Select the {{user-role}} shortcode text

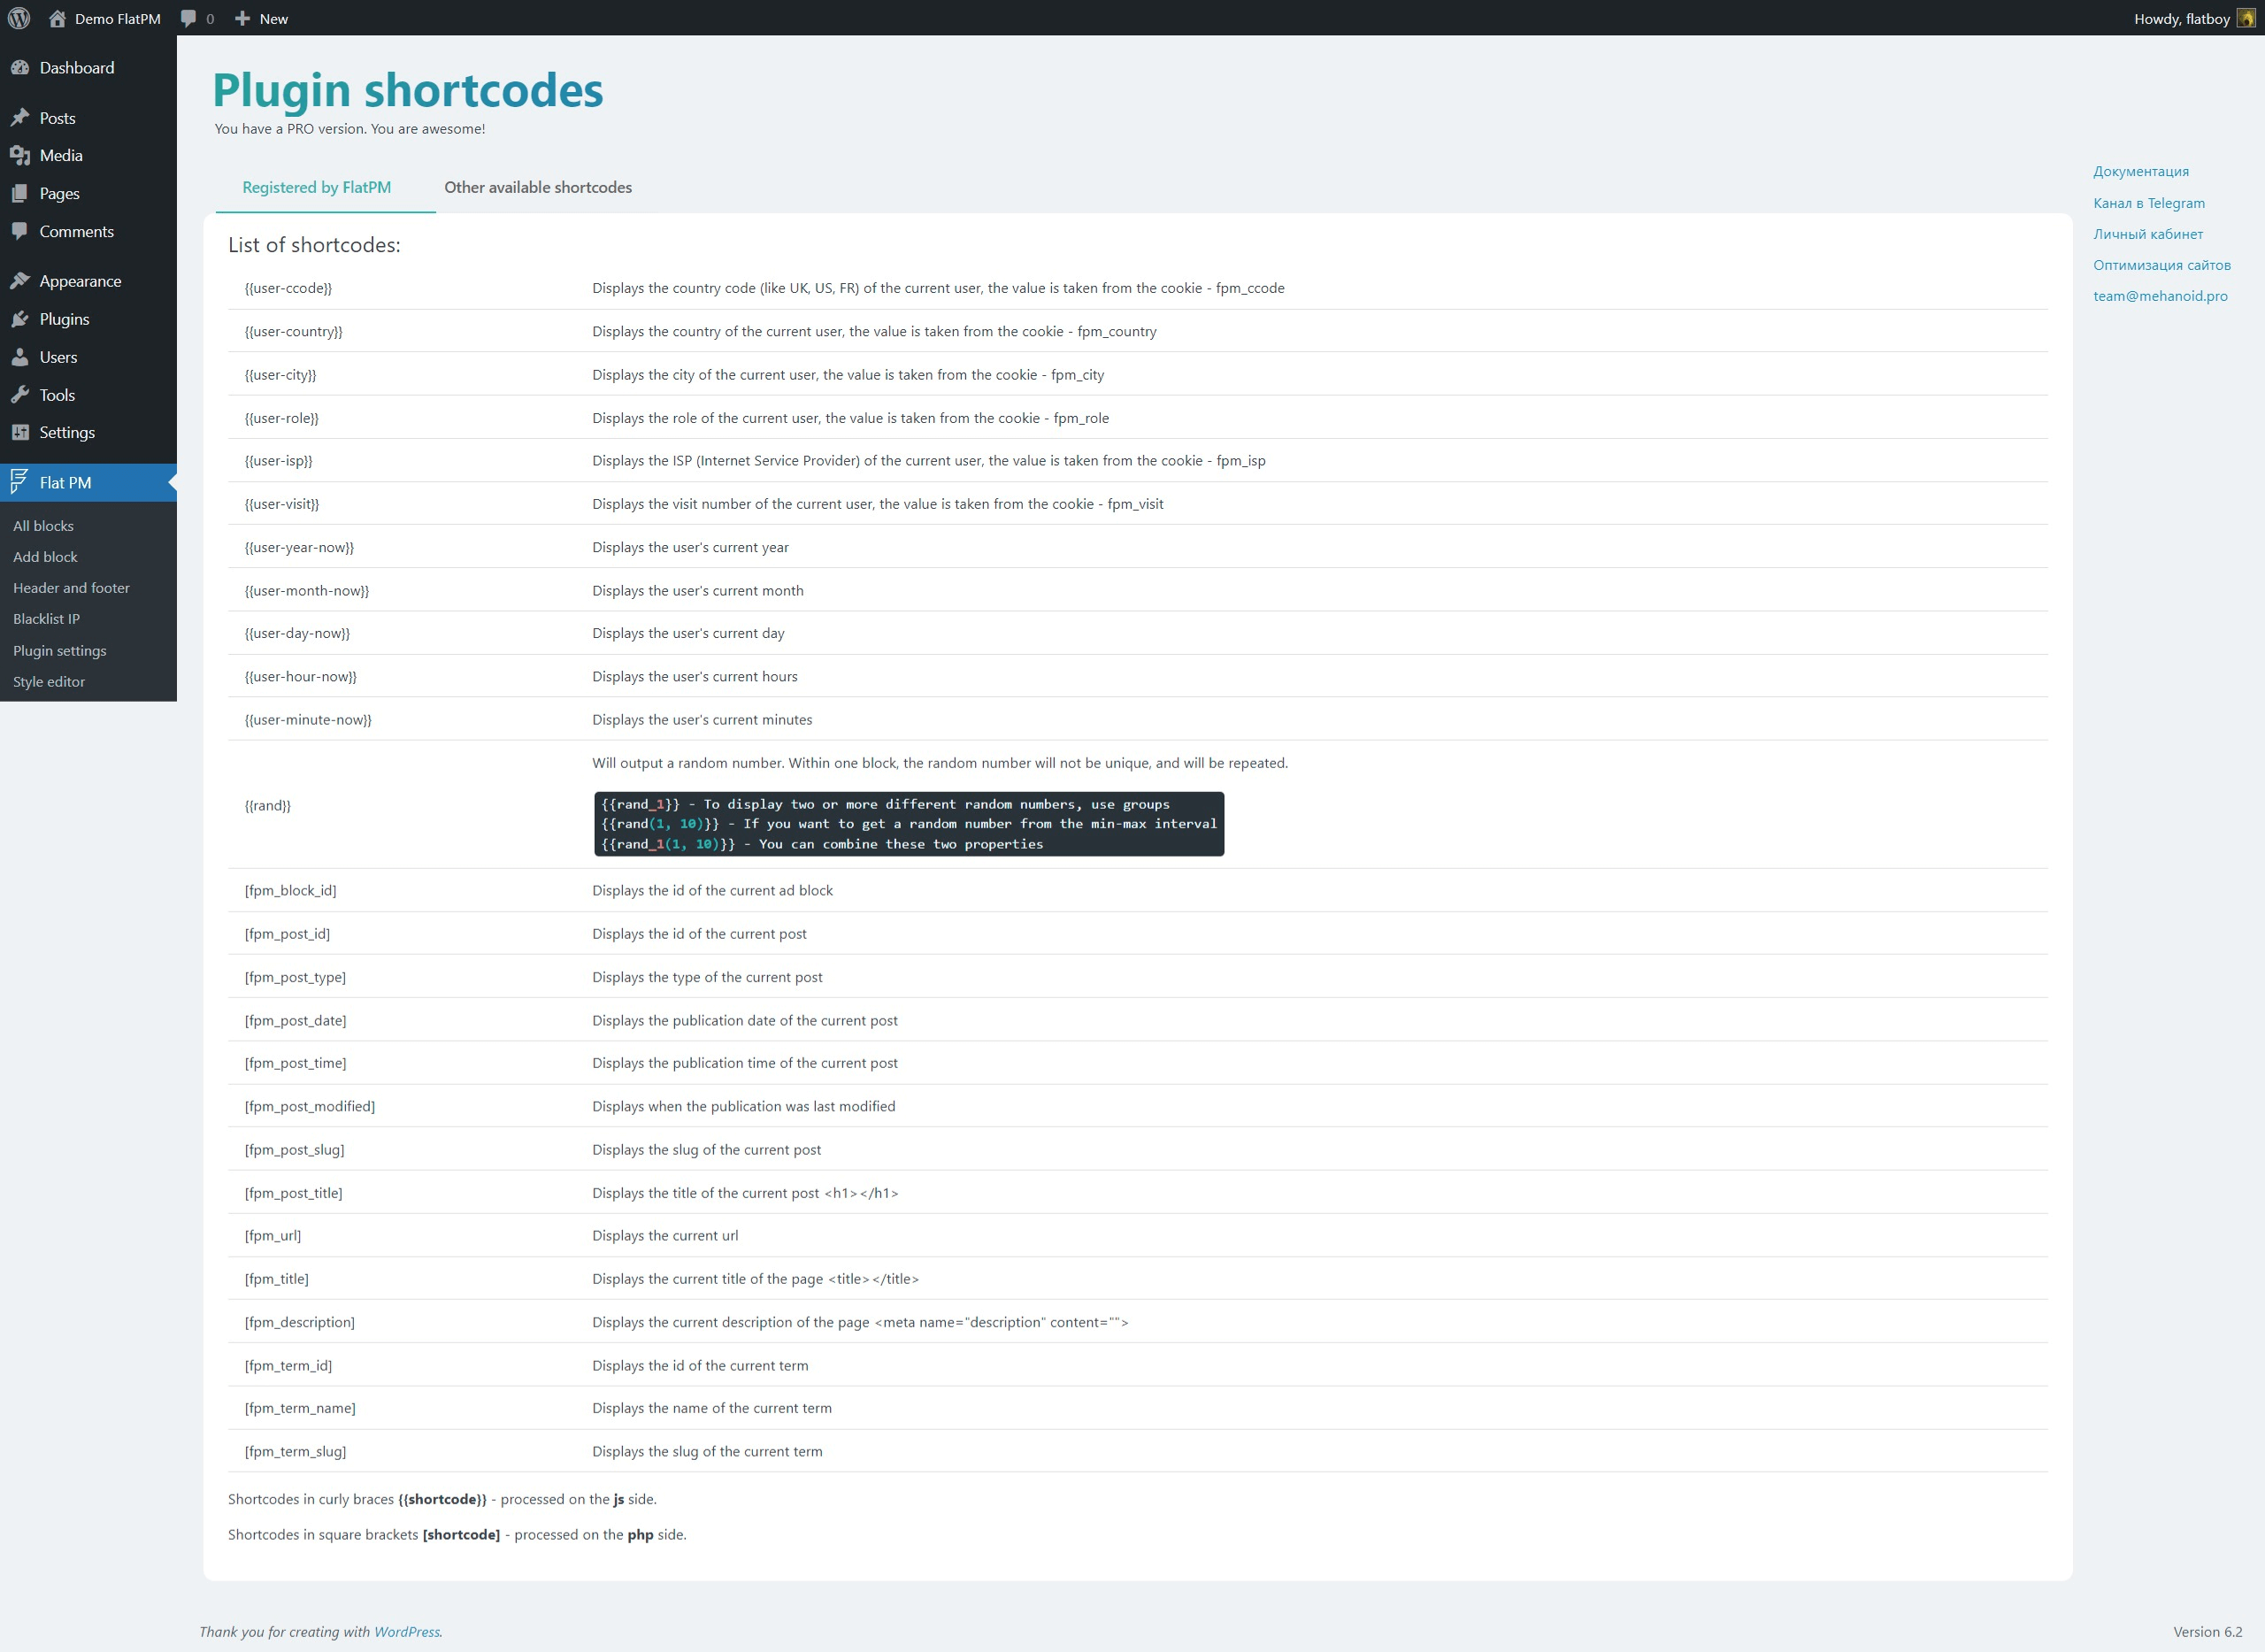click(281, 418)
